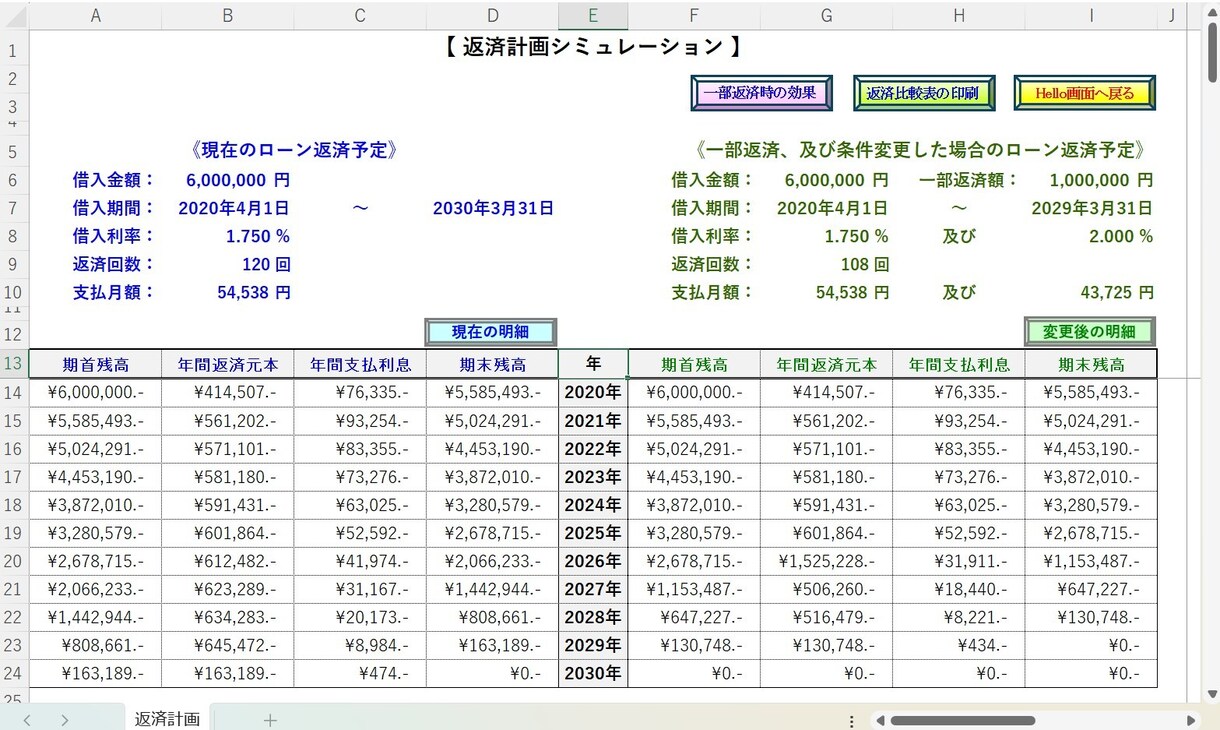
Task: Click 1.750 % rate in left section
Action: 258,236
